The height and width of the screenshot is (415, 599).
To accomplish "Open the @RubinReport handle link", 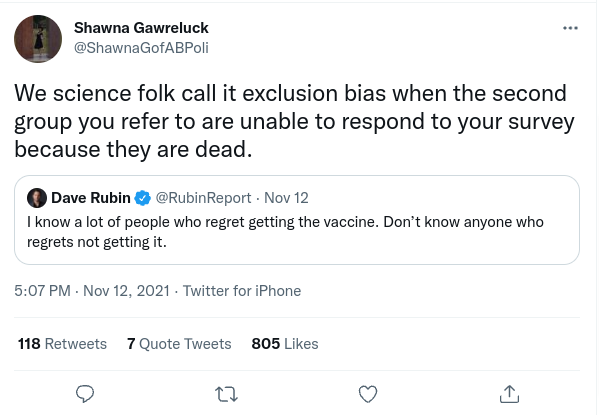I will pos(203,198).
